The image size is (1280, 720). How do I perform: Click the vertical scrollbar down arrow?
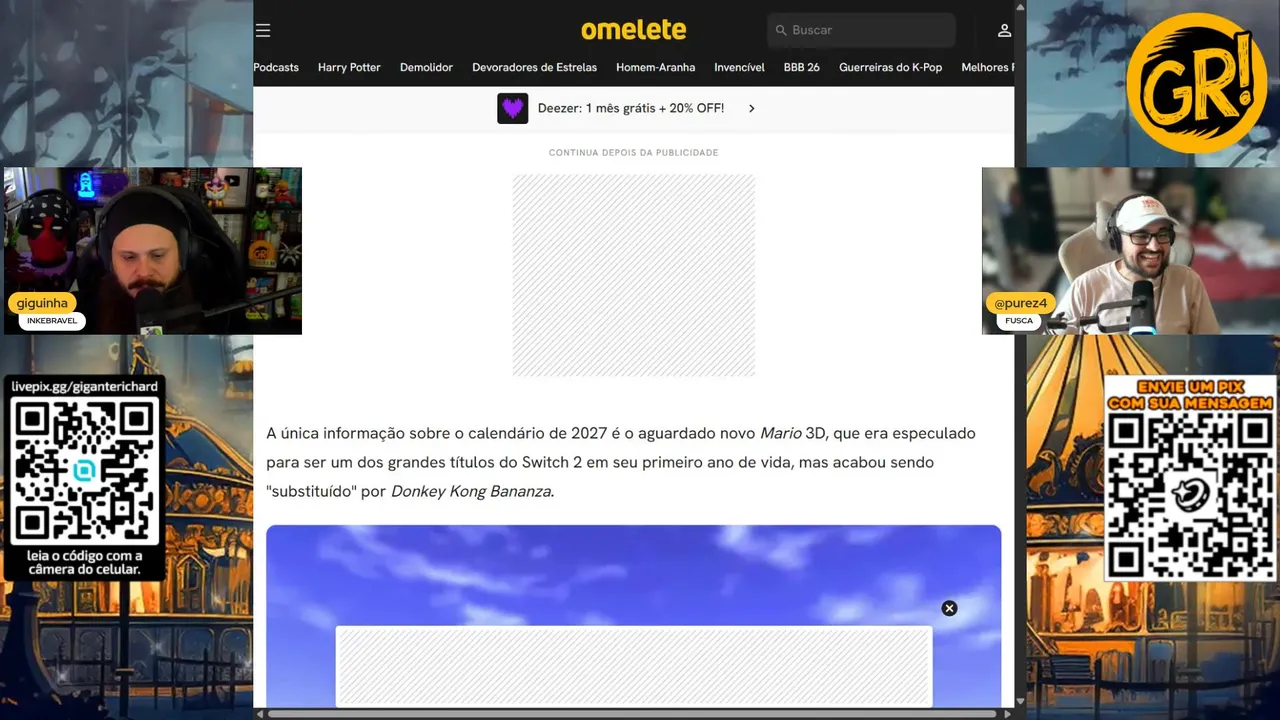point(1020,701)
